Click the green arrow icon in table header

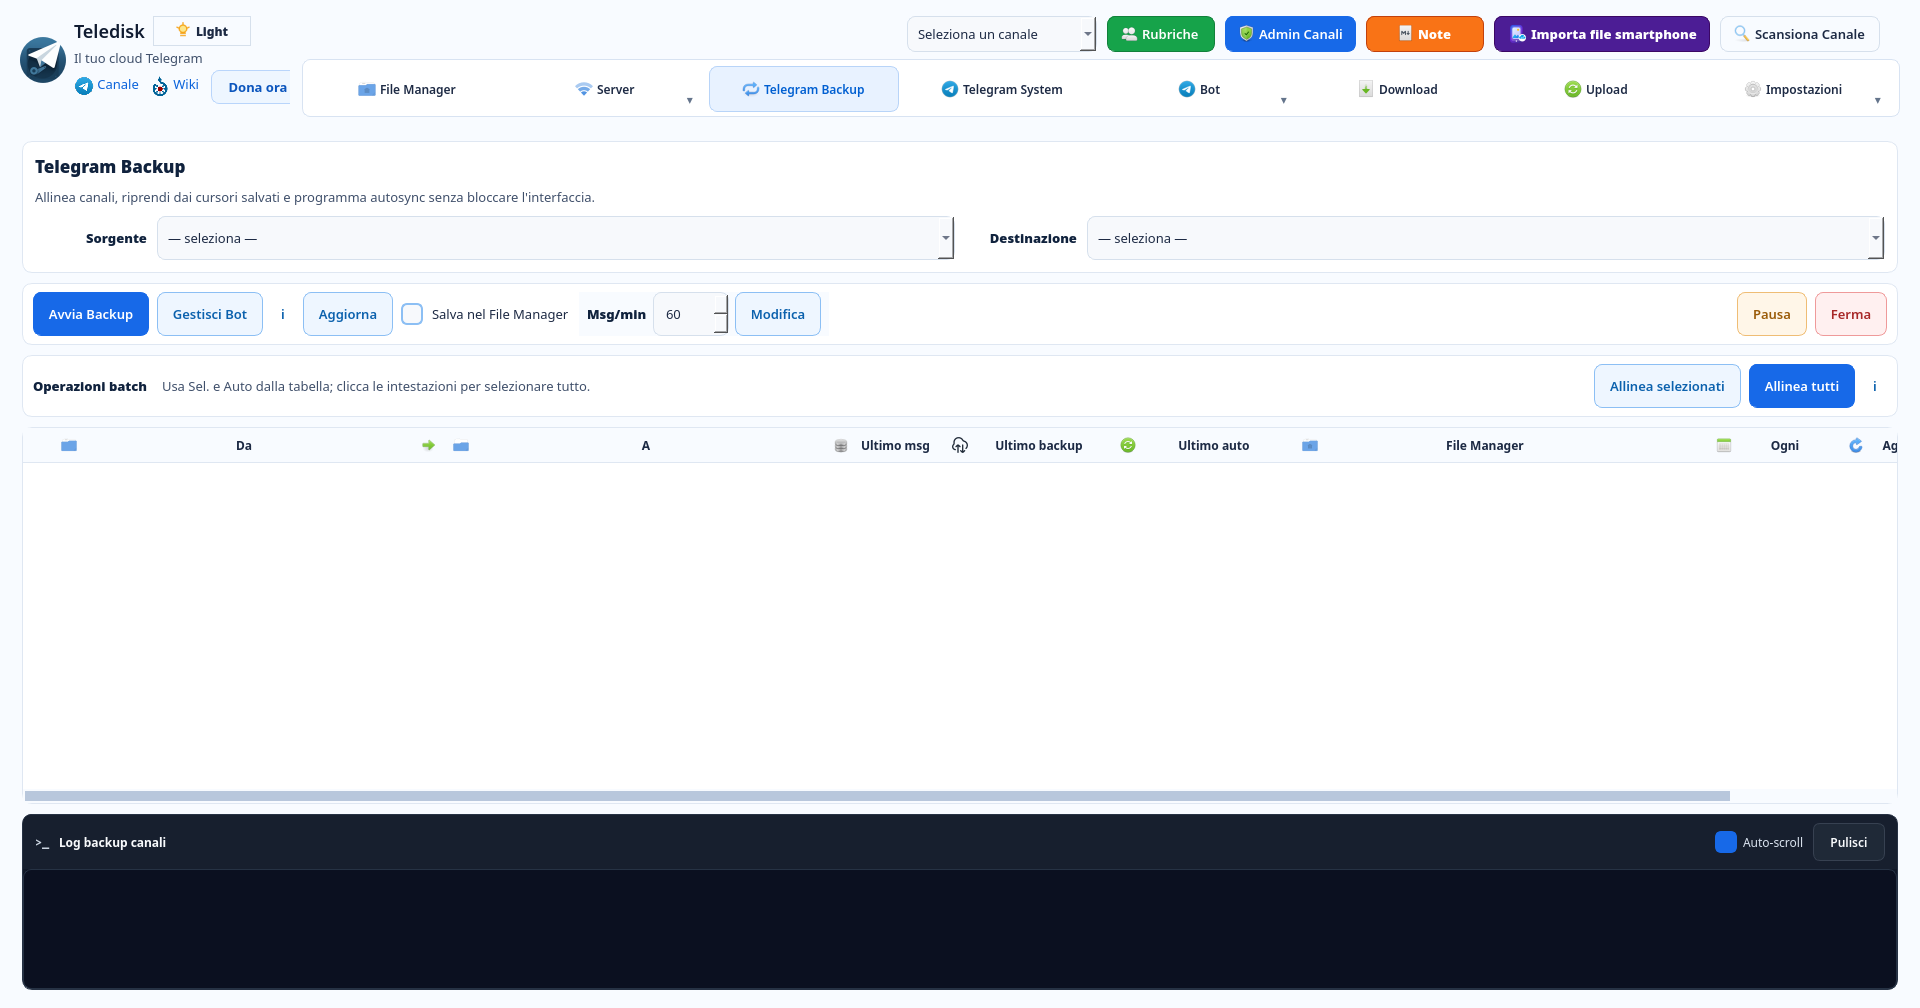[428, 446]
